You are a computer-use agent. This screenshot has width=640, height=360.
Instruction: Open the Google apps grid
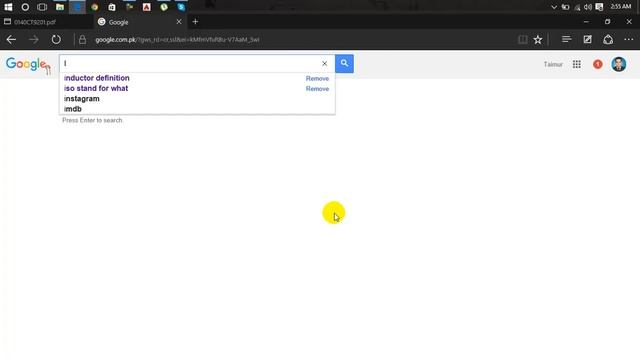[x=577, y=64]
